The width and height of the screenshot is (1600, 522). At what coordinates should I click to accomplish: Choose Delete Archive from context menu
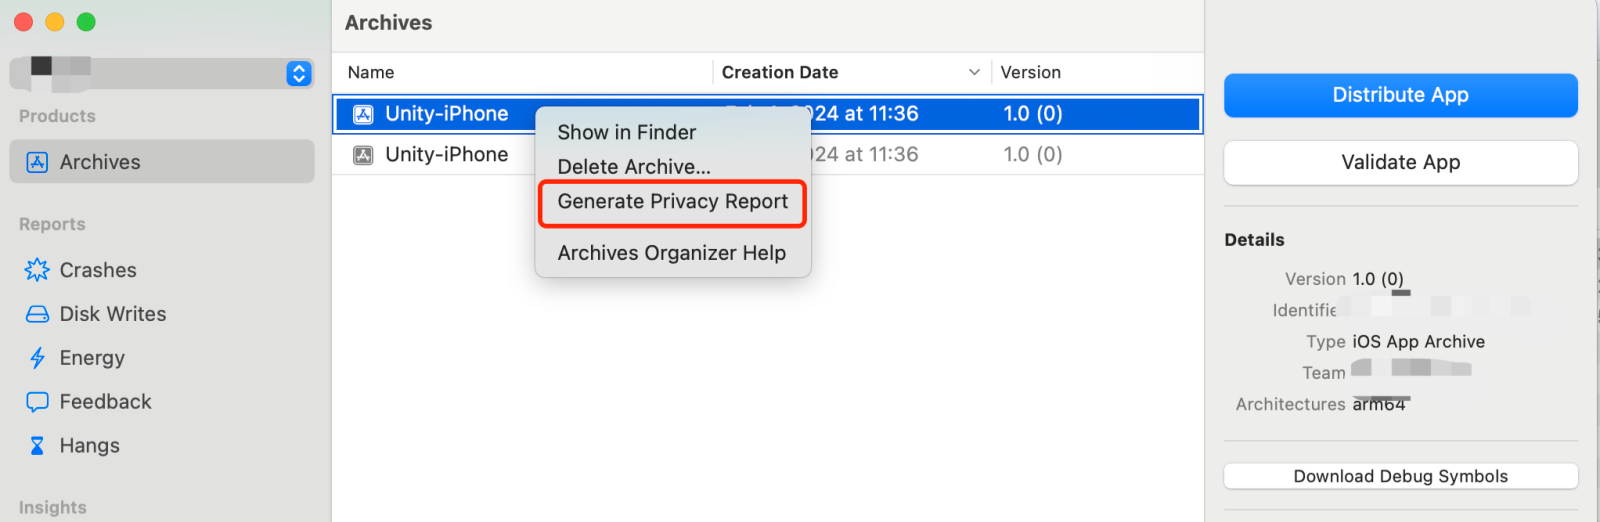point(634,167)
